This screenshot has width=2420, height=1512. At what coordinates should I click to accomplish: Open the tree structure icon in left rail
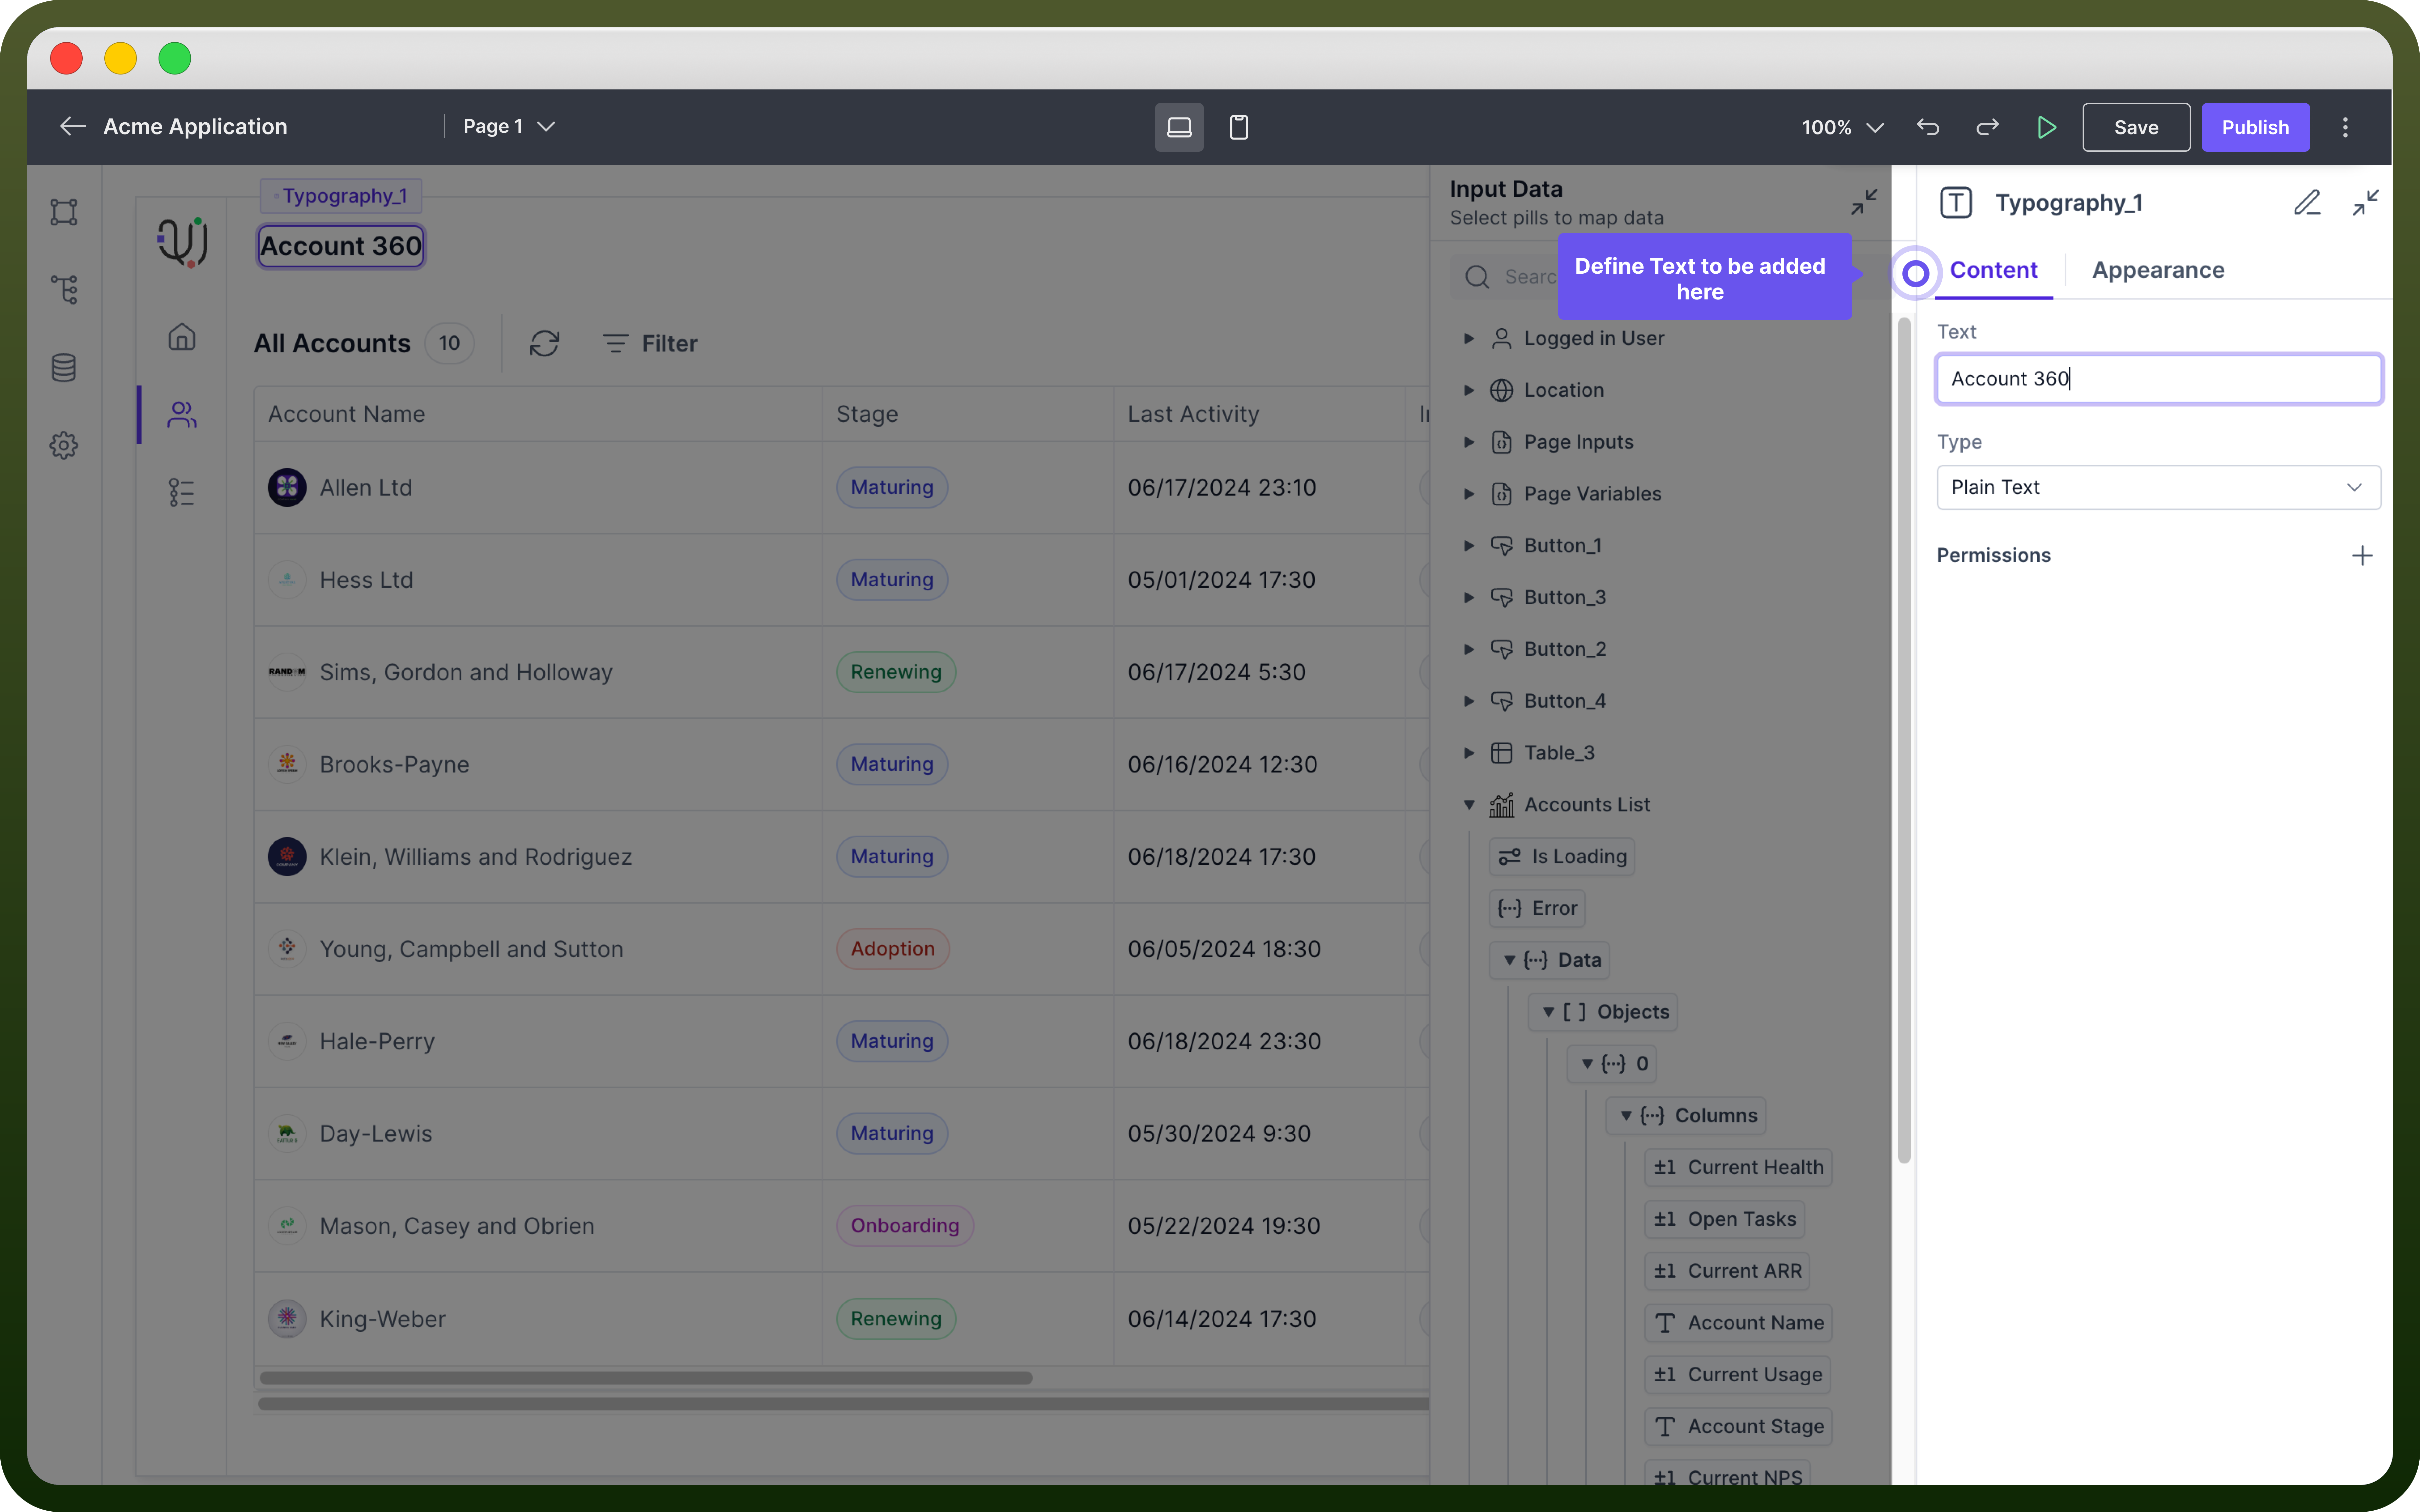tap(64, 290)
